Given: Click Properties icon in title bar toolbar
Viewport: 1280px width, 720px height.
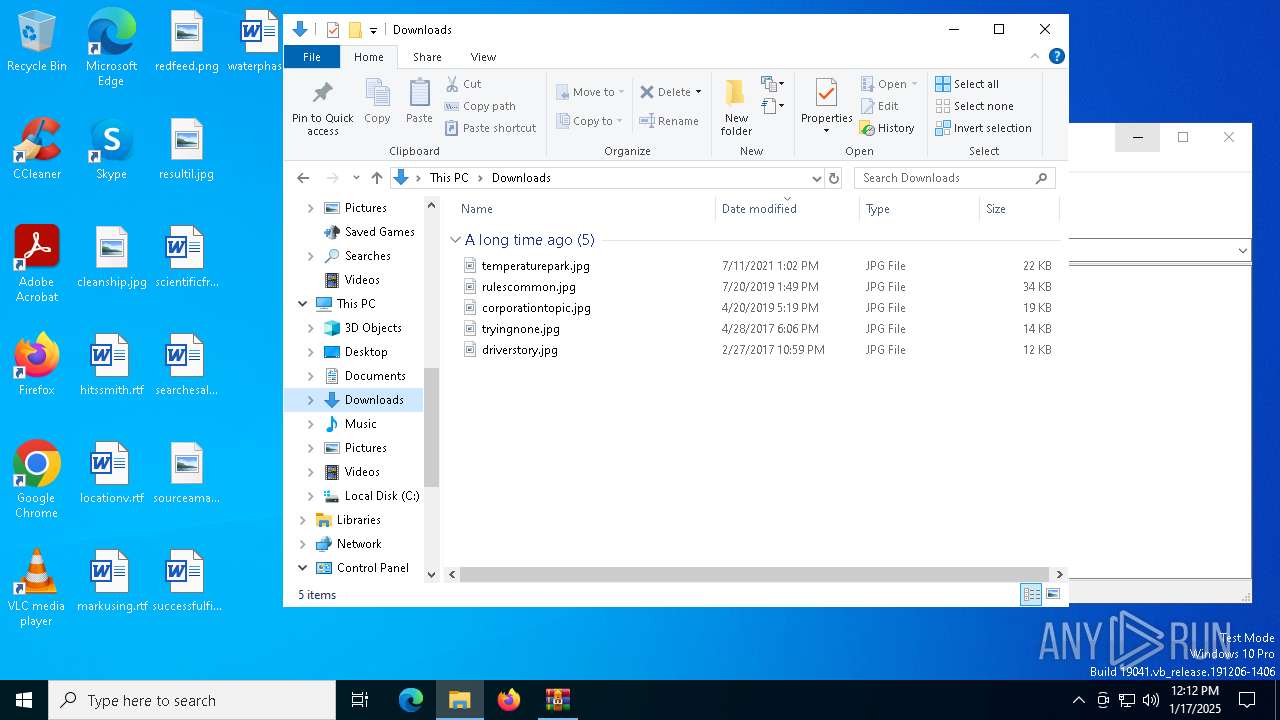Looking at the screenshot, I should pyautogui.click(x=333, y=30).
